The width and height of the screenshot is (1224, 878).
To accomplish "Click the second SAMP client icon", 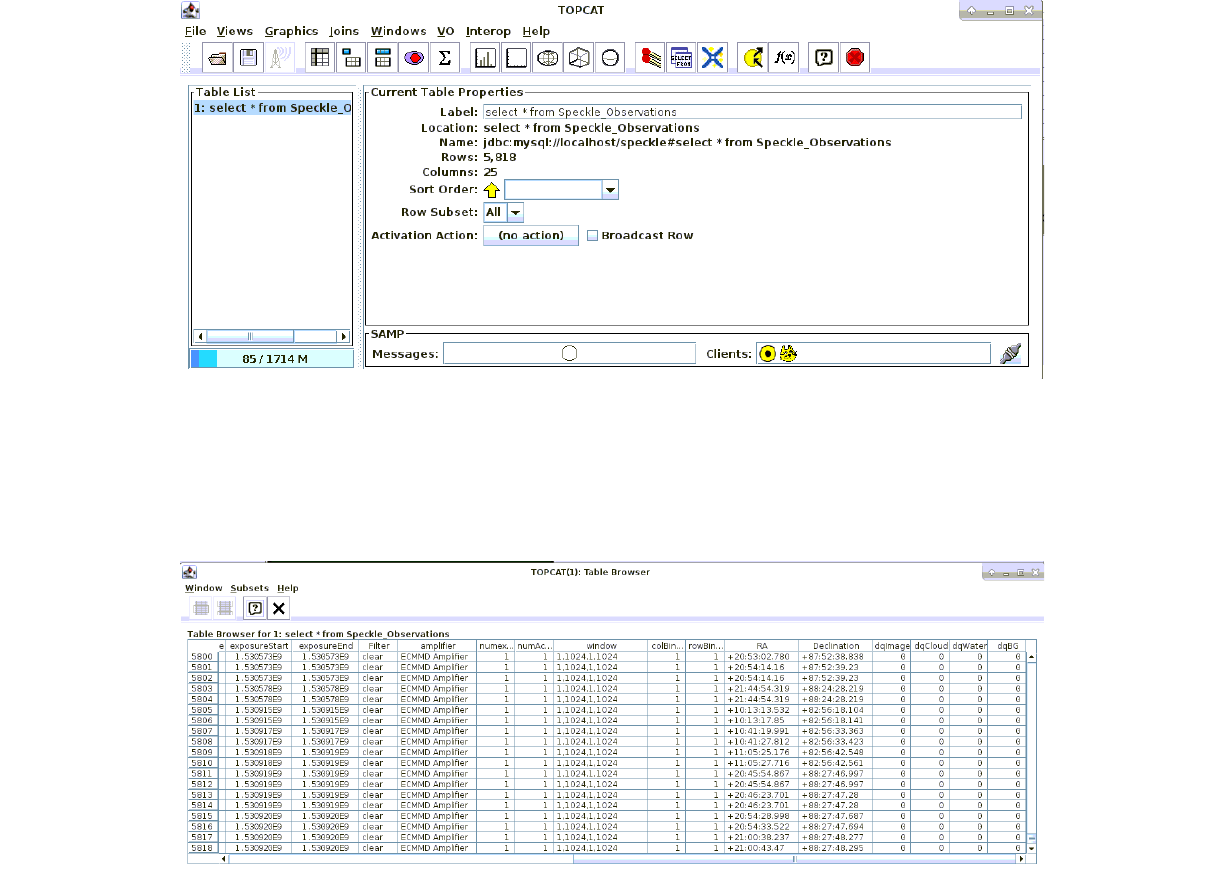I will coord(788,354).
